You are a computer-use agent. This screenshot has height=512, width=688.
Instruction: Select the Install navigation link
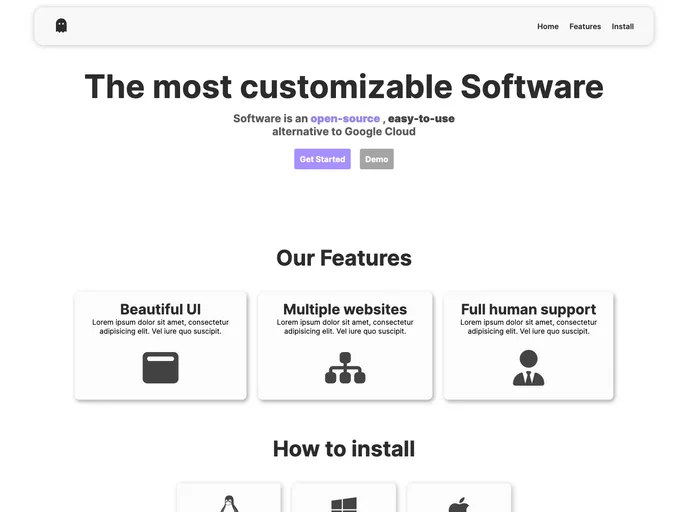(622, 27)
